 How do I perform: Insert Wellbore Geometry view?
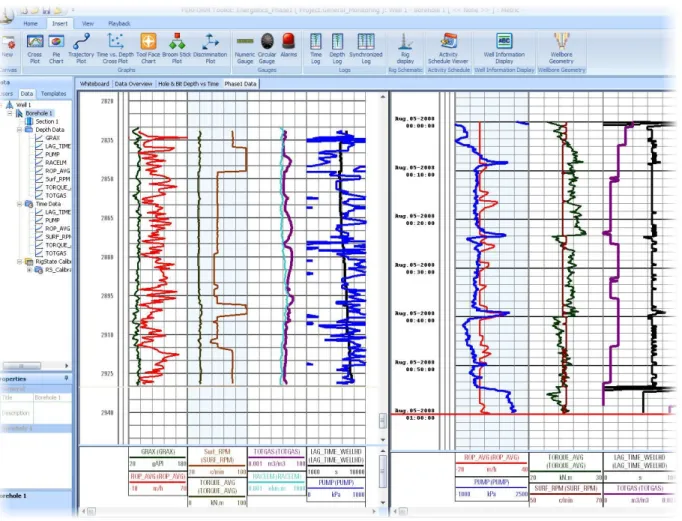click(x=562, y=48)
